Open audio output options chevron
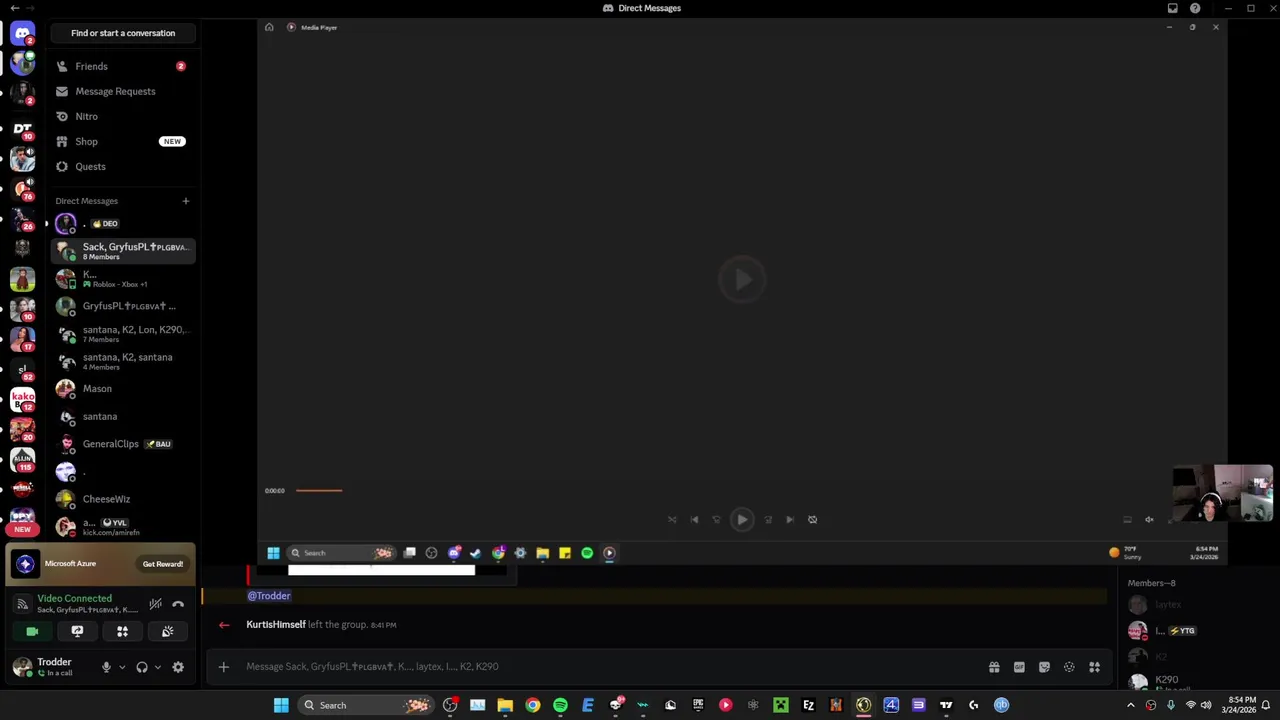1280x720 pixels. pos(157,667)
